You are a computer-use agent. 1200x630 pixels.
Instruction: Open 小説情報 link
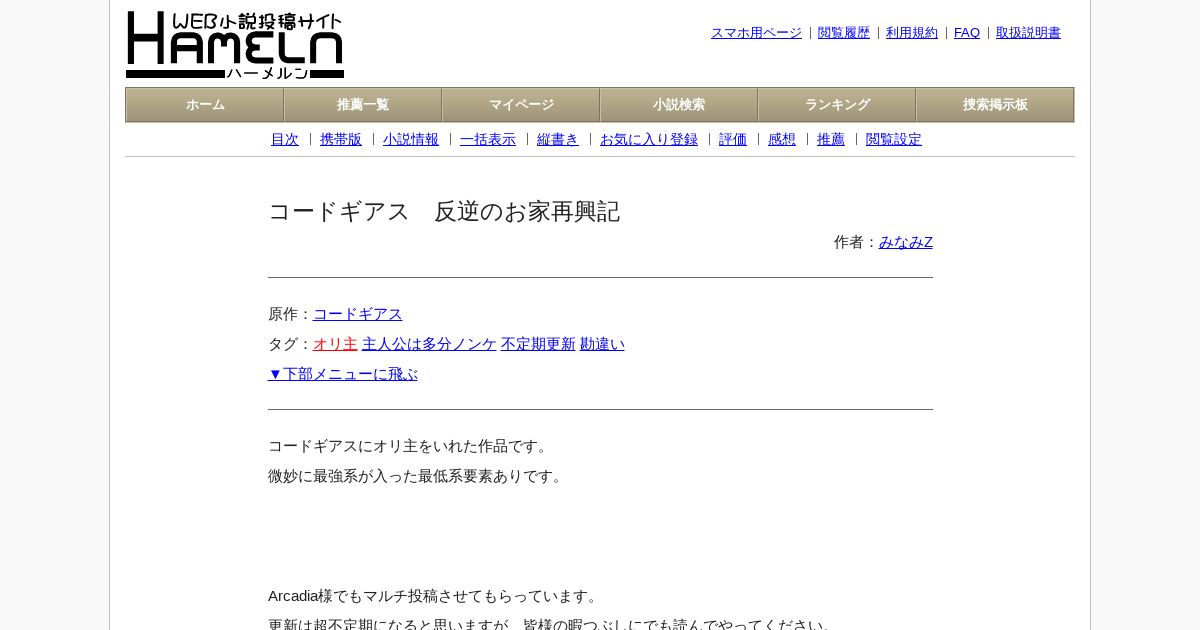[411, 140]
